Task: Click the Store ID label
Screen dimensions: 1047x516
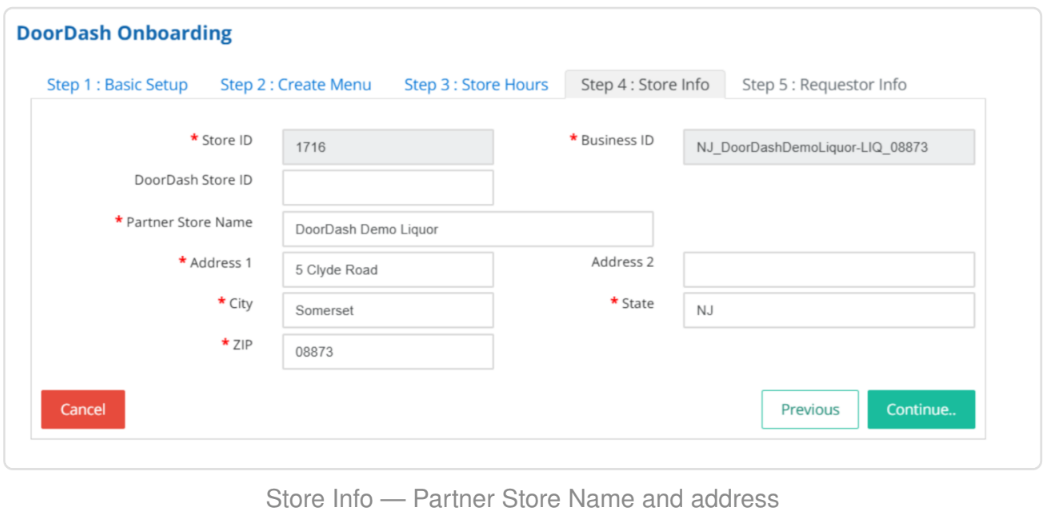Action: pyautogui.click(x=227, y=140)
